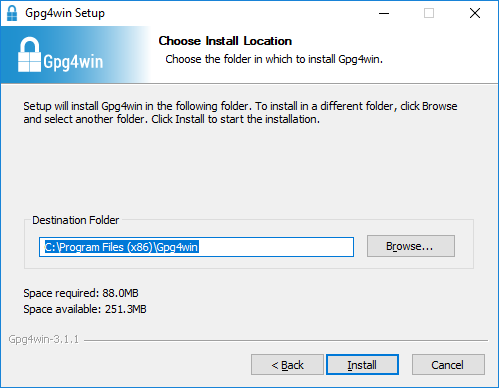The width and height of the screenshot is (499, 388).
Task: Click the Choose Install Location heading
Action: [225, 41]
